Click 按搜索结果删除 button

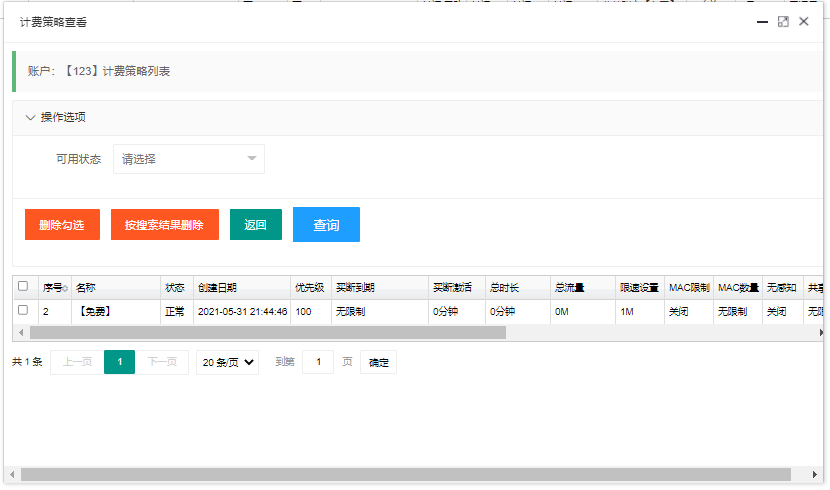click(x=165, y=224)
